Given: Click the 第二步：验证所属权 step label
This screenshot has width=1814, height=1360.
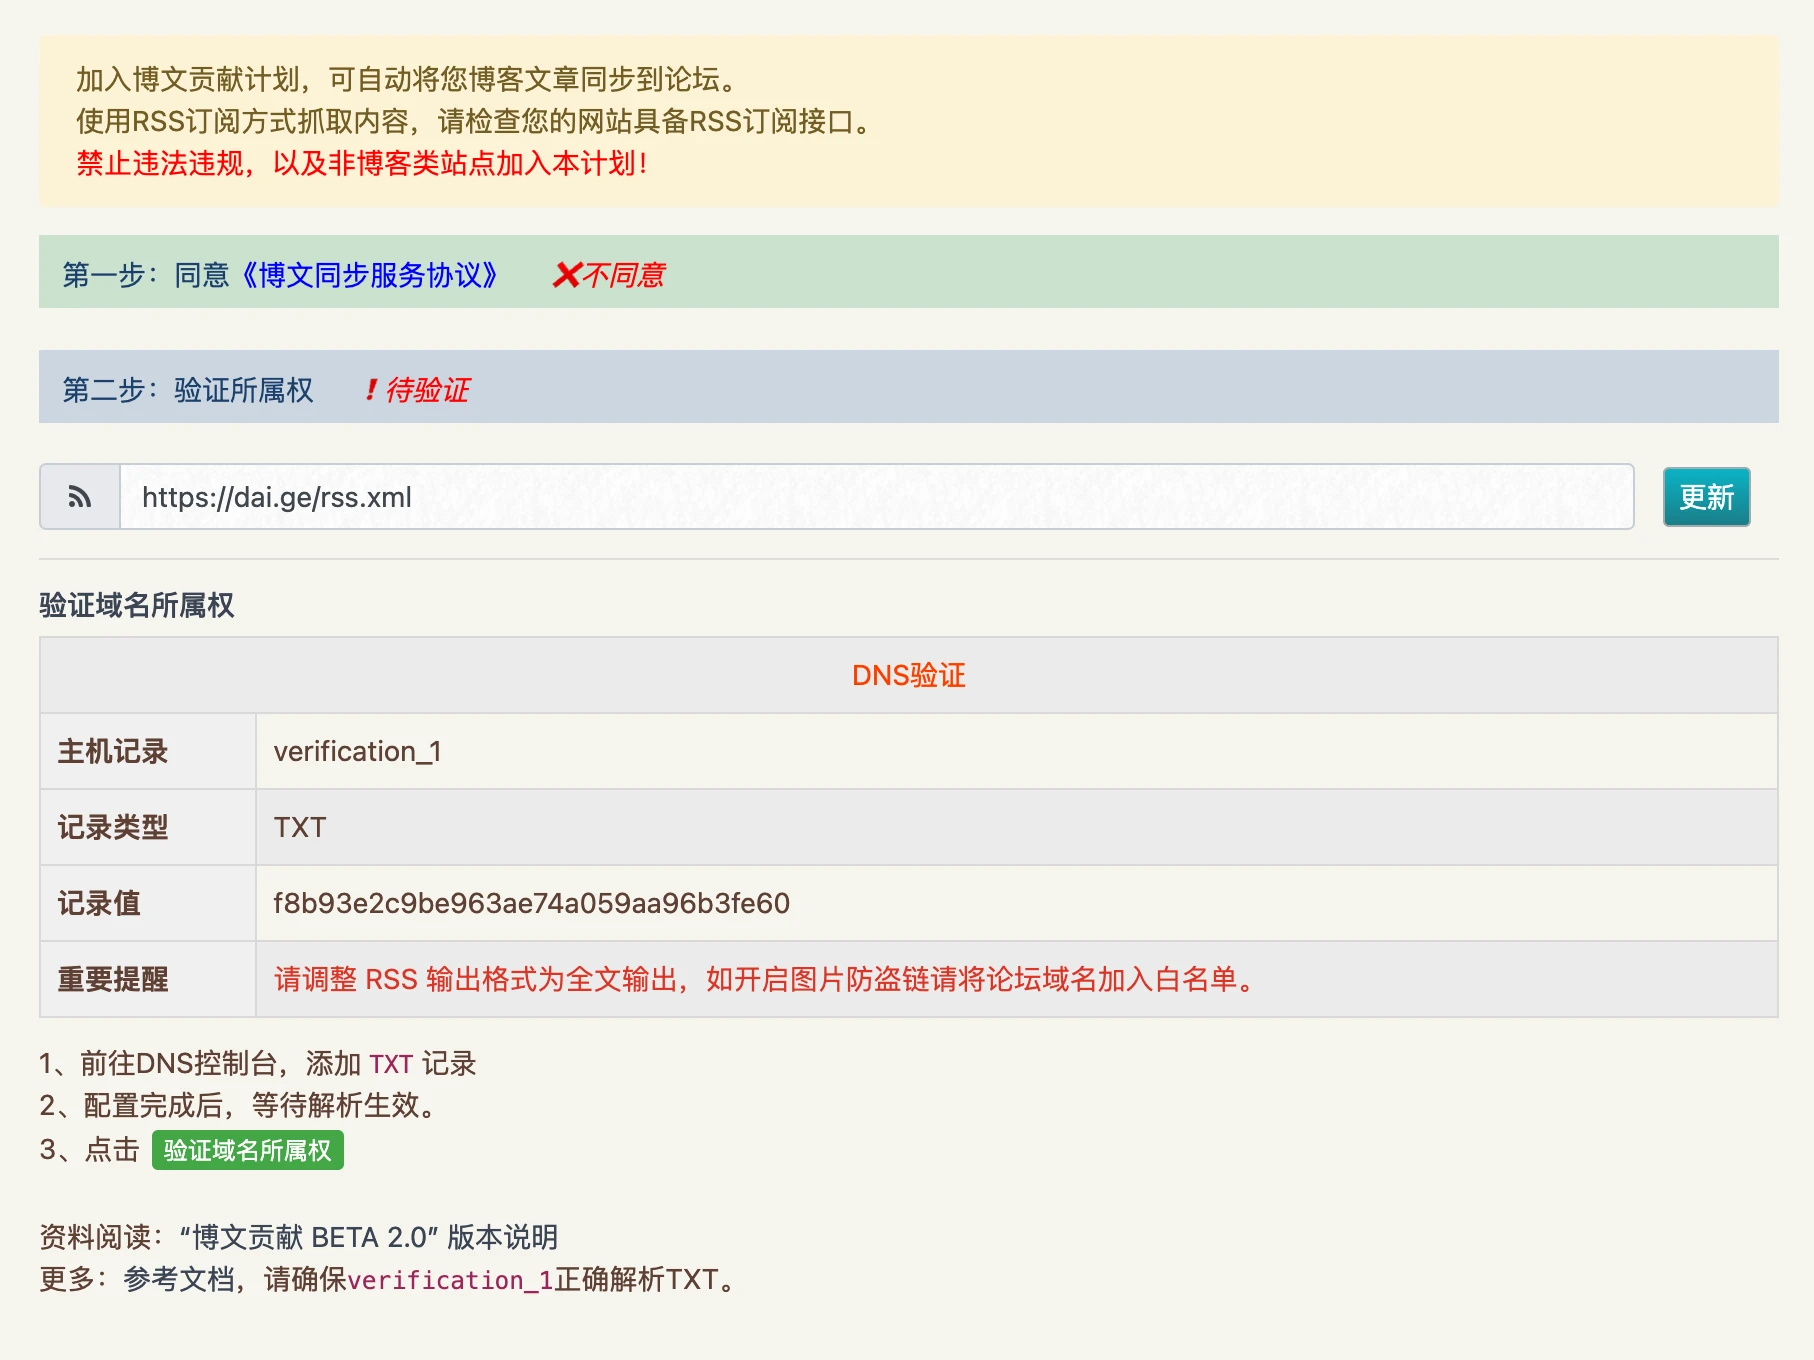Looking at the screenshot, I should 188,390.
